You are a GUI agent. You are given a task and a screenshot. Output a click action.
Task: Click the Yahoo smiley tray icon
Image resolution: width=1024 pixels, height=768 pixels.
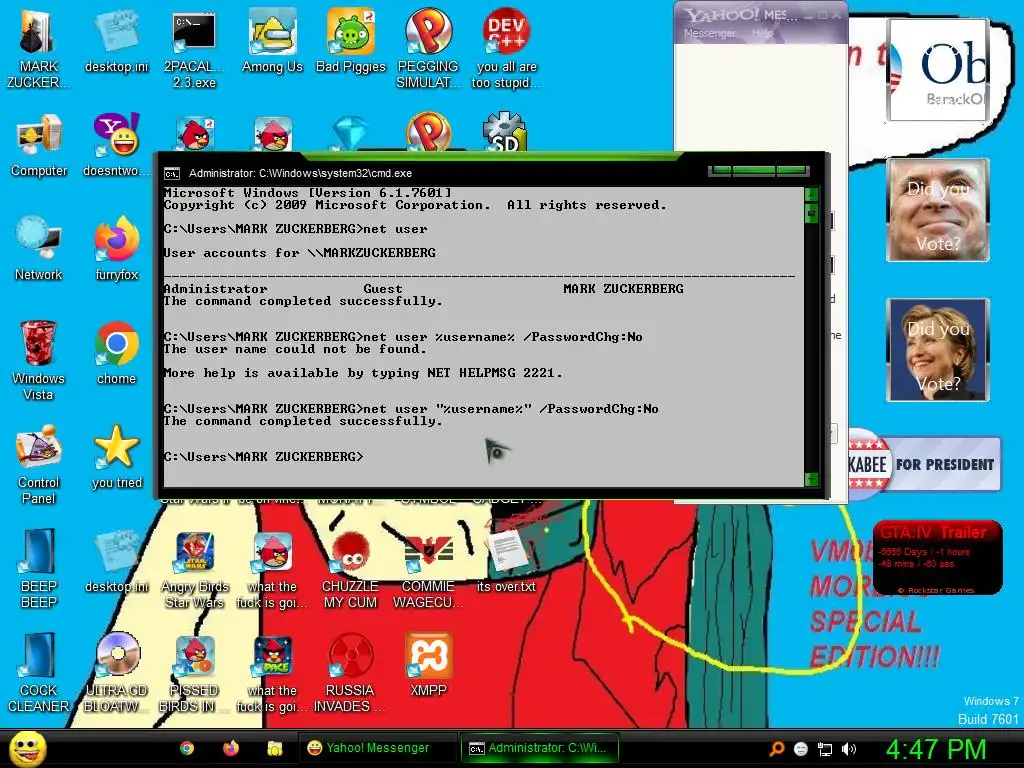point(801,749)
